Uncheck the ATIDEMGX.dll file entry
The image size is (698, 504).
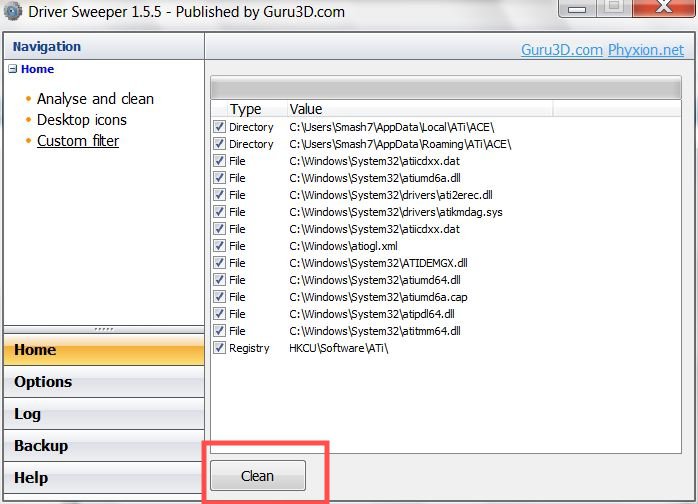[x=219, y=262]
